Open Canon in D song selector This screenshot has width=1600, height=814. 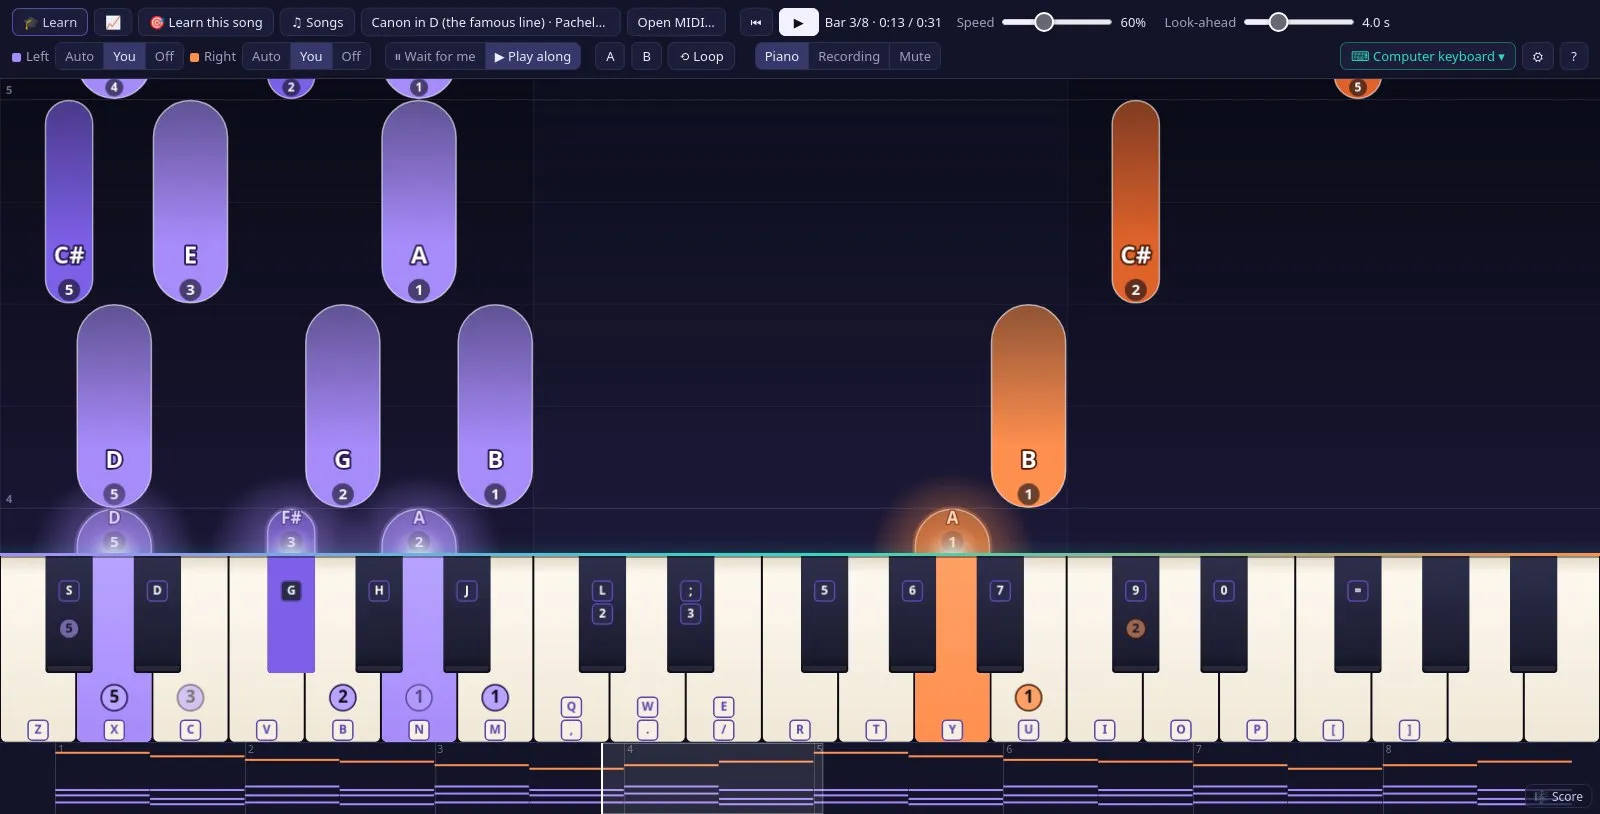coord(489,22)
